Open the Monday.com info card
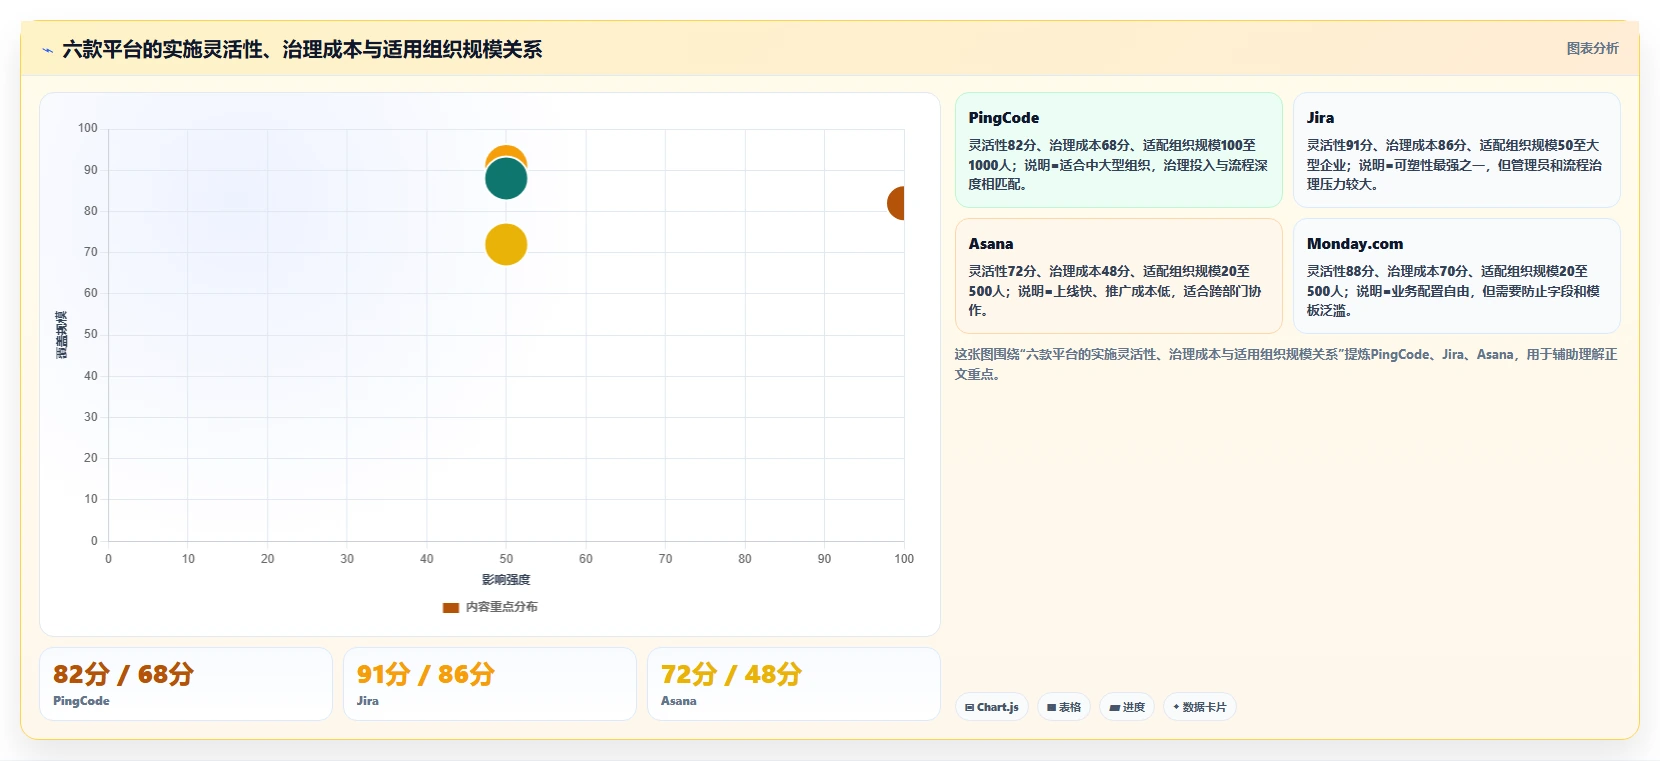Image resolution: width=1660 pixels, height=761 pixels. pyautogui.click(x=1456, y=276)
